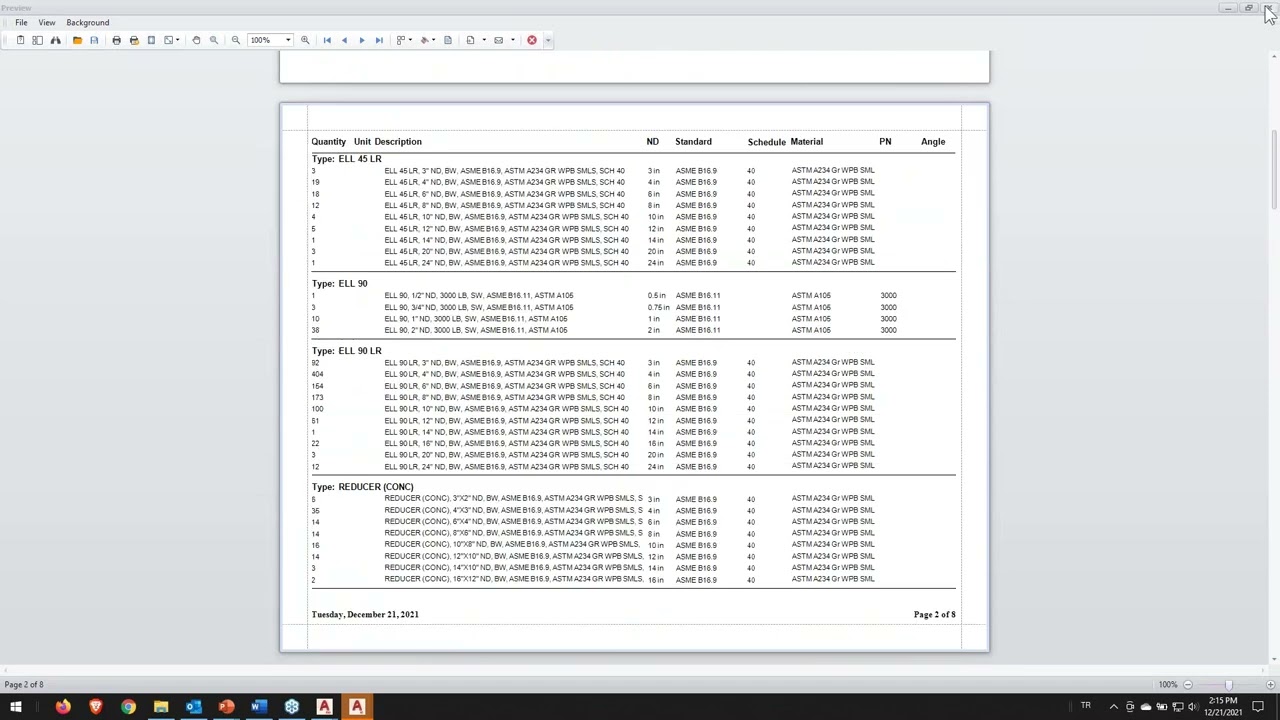This screenshot has height=720, width=1280.
Task: Show hidden system tray icons
Action: pyautogui.click(x=1113, y=707)
